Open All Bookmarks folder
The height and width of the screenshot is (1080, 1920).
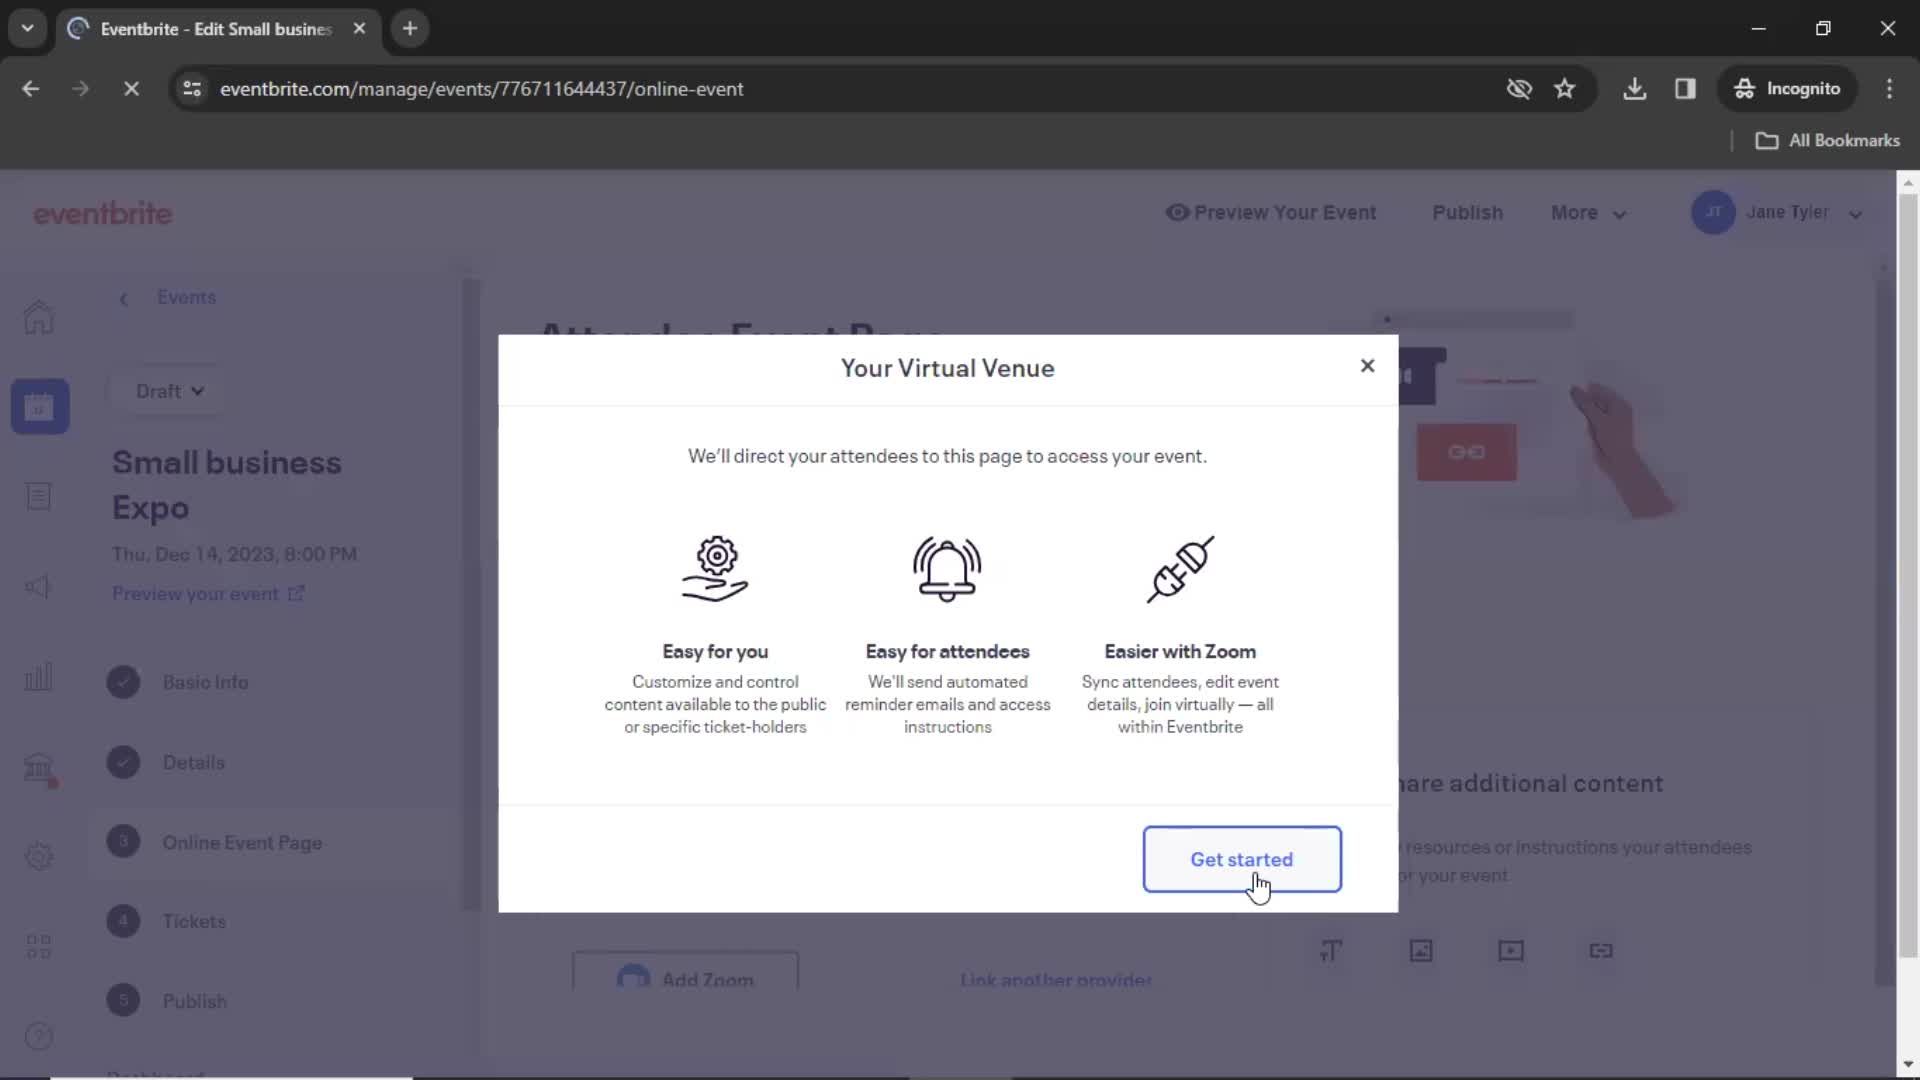coord(1828,141)
